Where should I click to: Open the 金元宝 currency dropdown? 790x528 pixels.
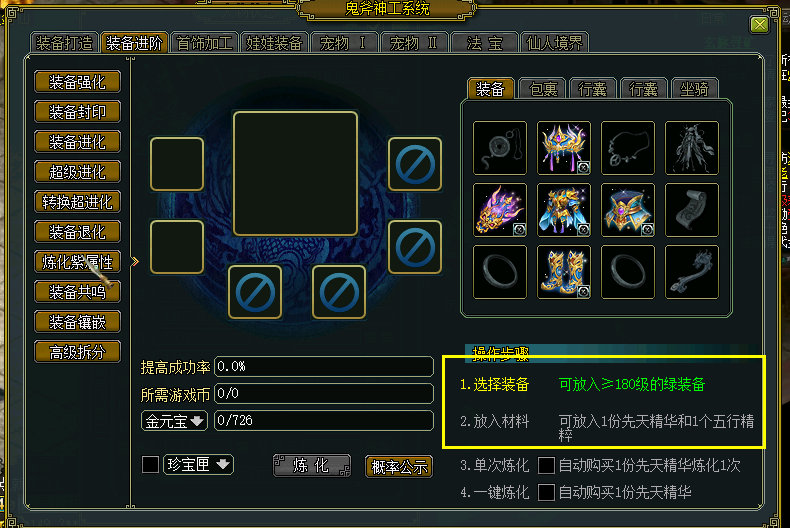(x=174, y=421)
